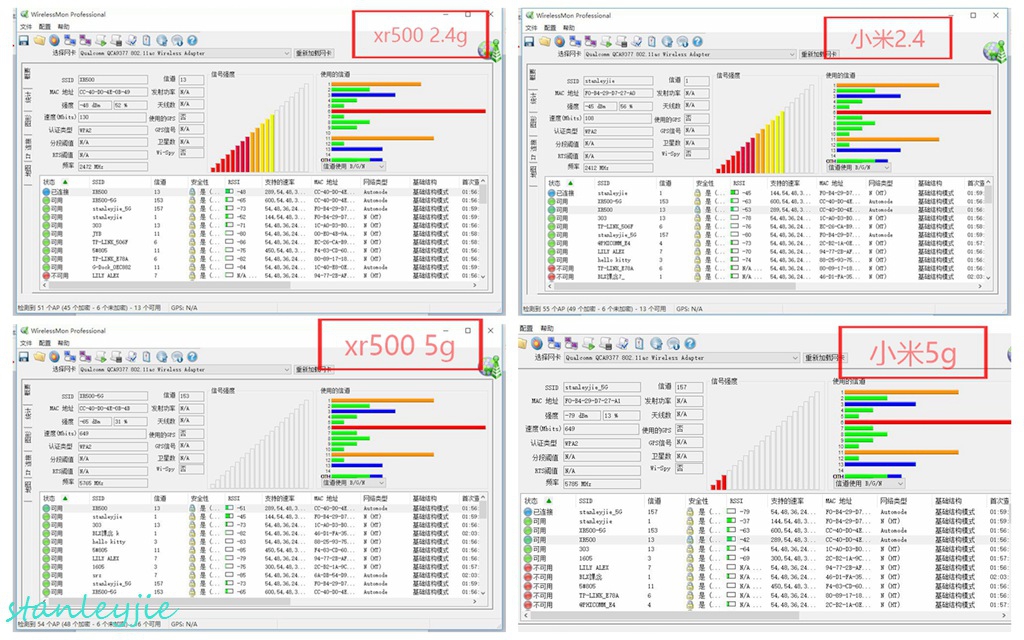Click the save floppy icon in xr500 2.4g window
1024x640 pixels.
click(x=24, y=40)
